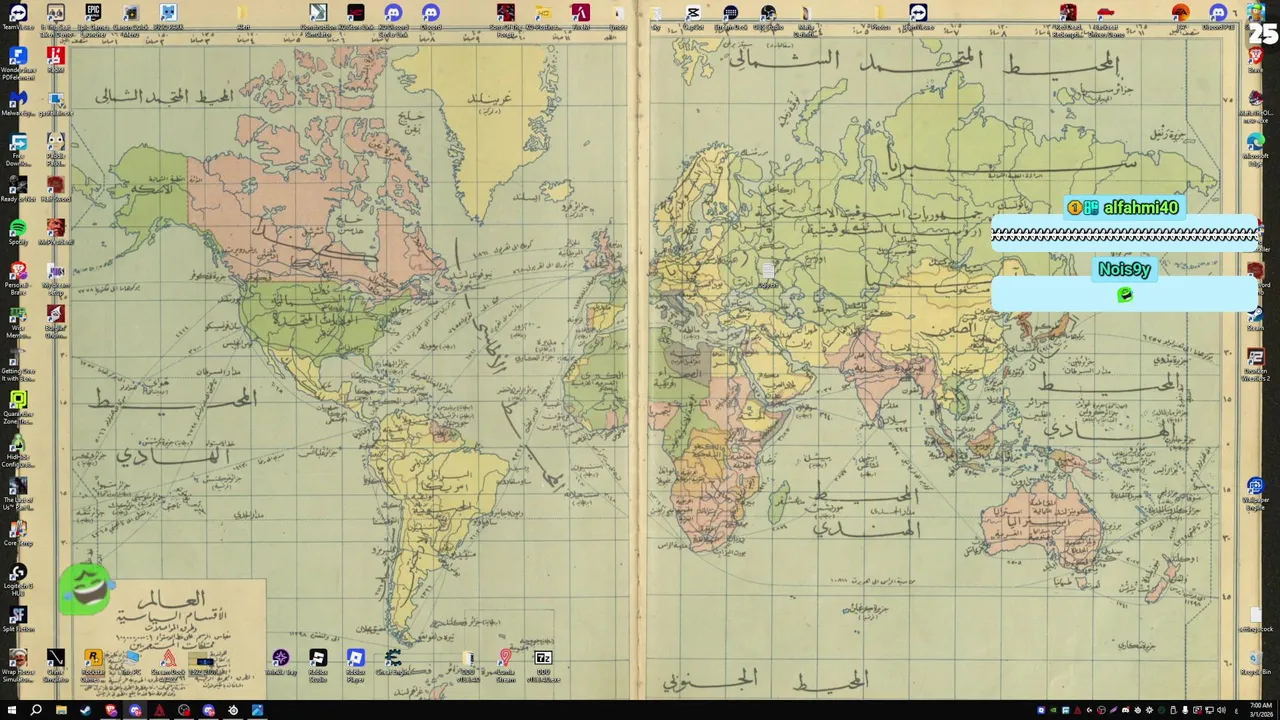Select the Discord PTB desktop icon
The image size is (1280, 720).
pyautogui.click(x=1218, y=16)
